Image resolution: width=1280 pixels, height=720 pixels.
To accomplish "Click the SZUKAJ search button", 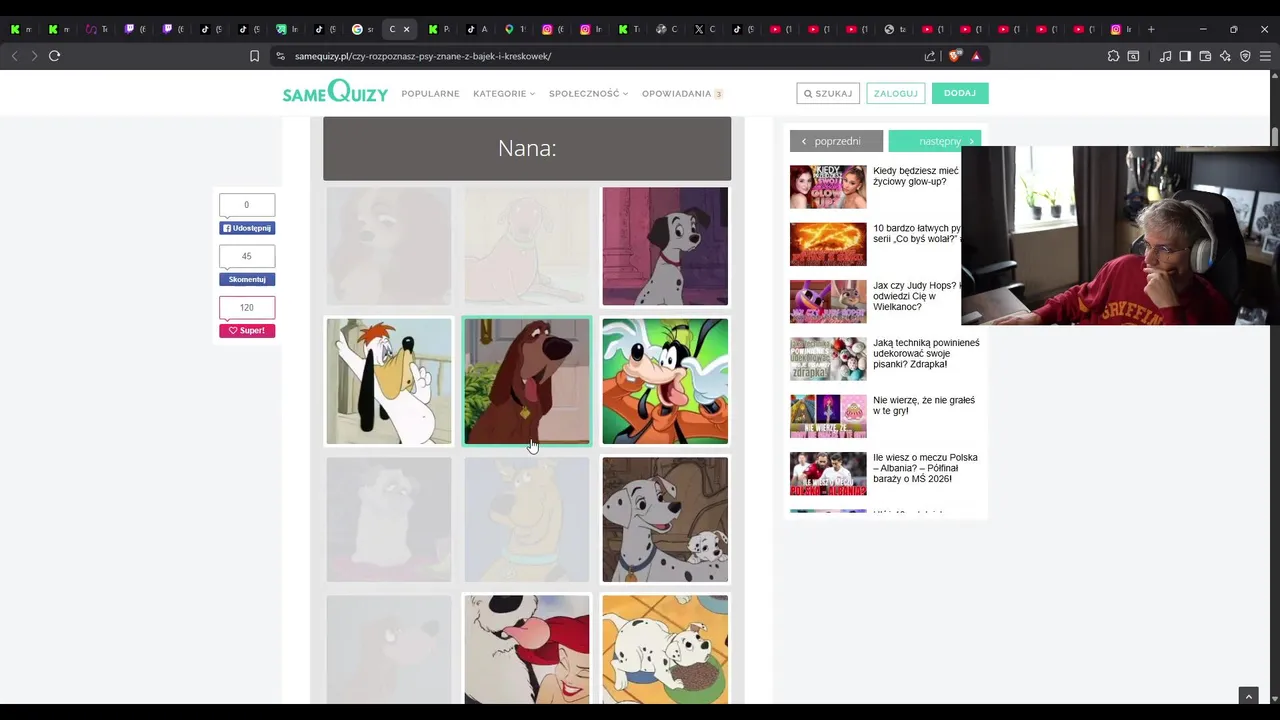I will coord(828,94).
